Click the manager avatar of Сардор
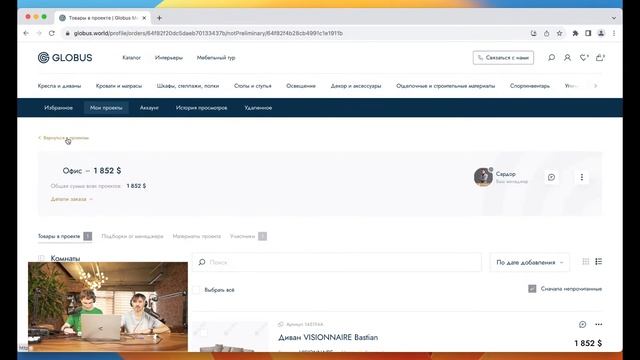The width and height of the screenshot is (640, 360). [x=483, y=177]
